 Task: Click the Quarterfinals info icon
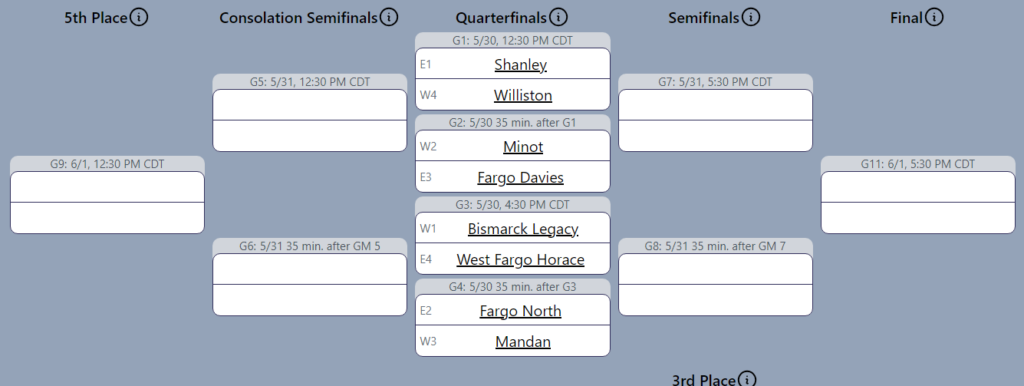point(558,17)
